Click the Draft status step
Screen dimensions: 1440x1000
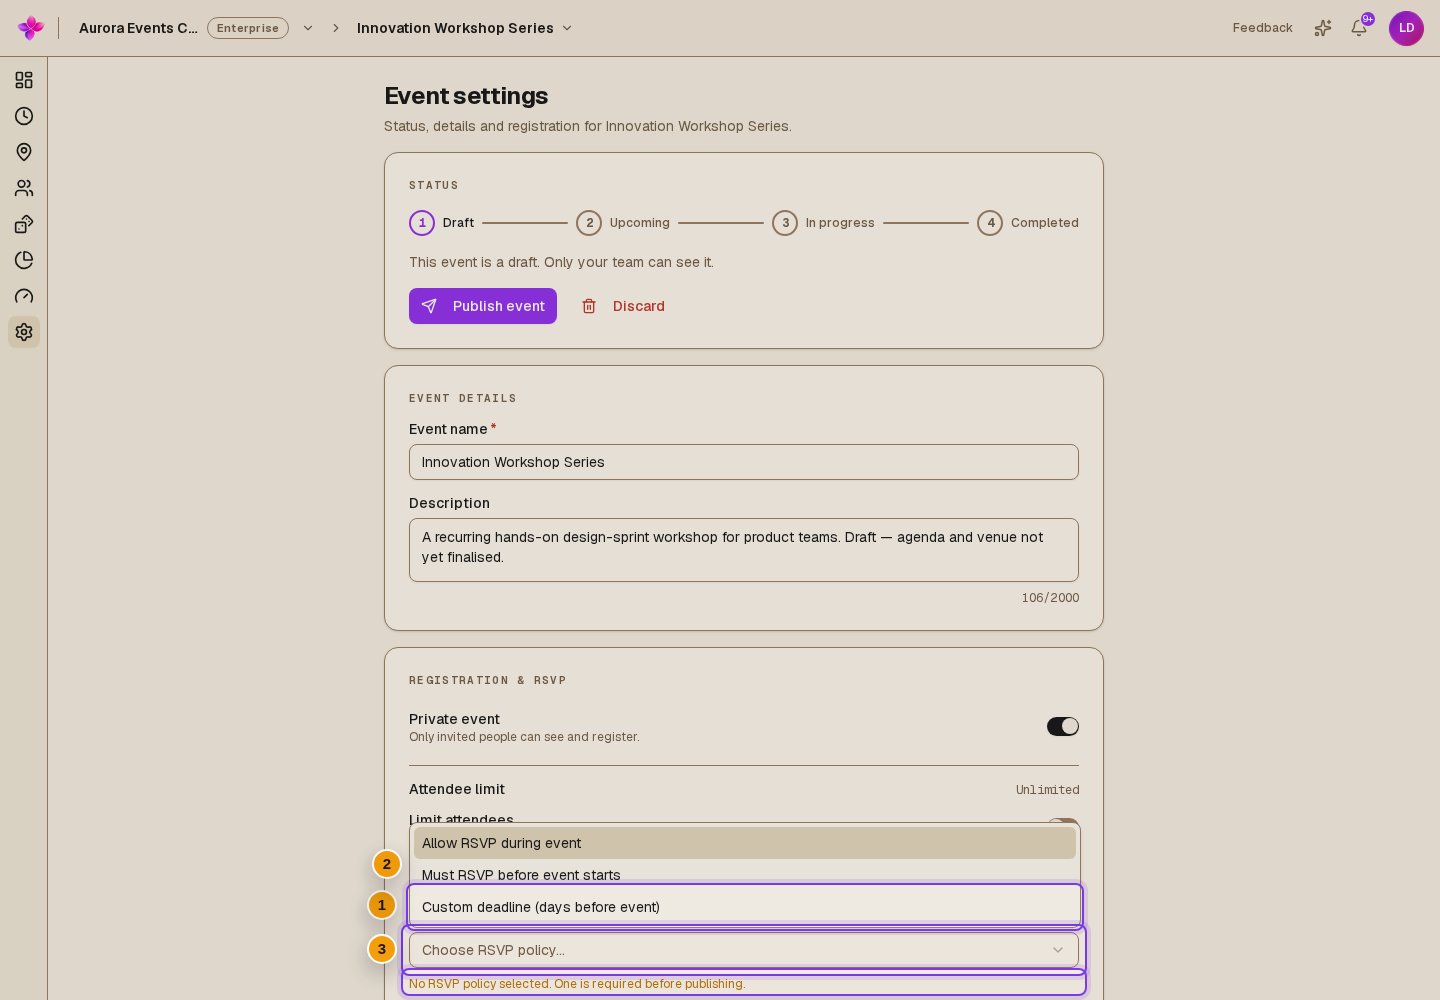point(442,223)
